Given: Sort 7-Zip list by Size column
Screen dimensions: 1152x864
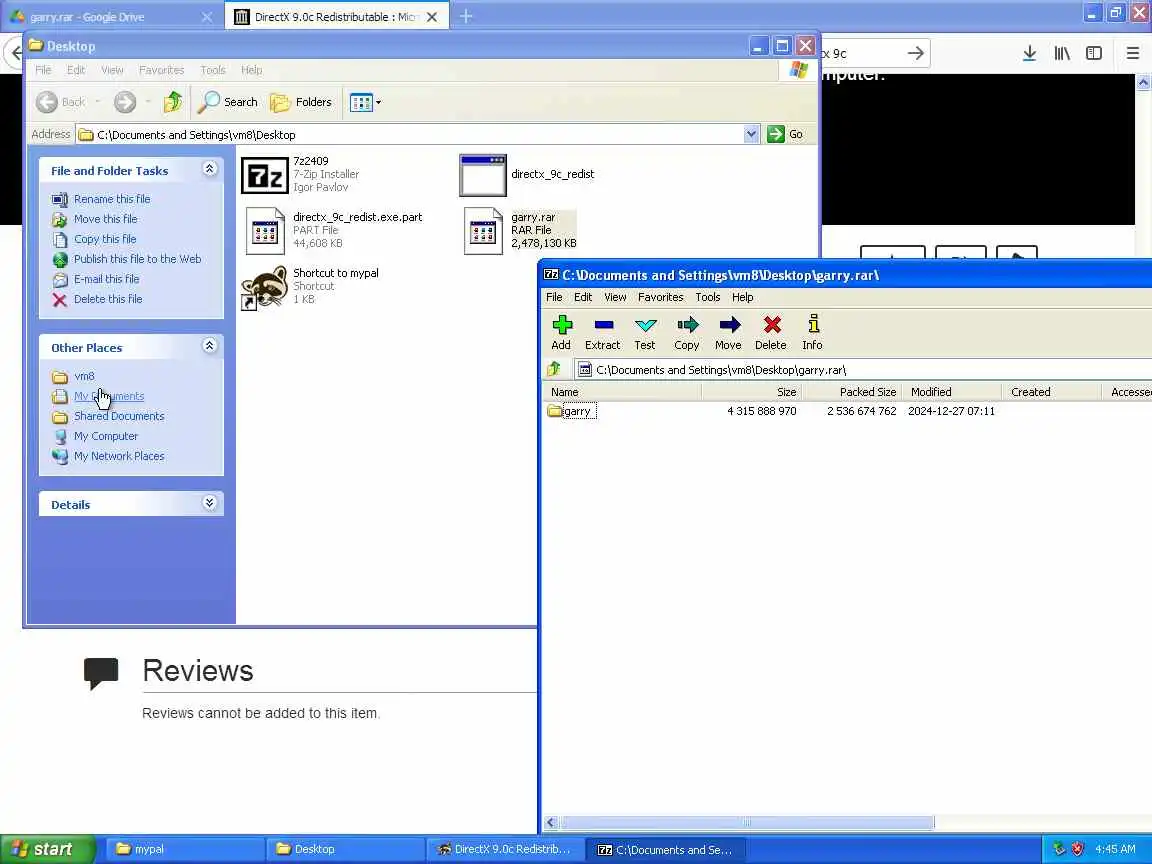Looking at the screenshot, I should 751,392.
